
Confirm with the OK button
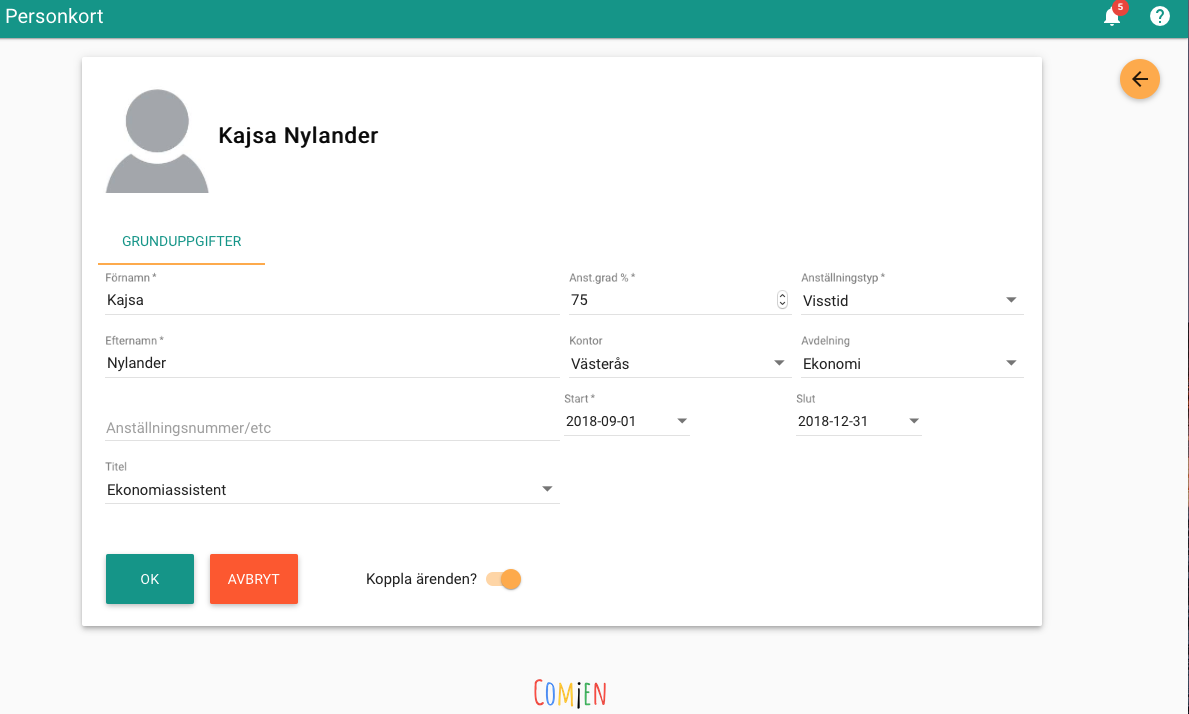click(x=149, y=579)
